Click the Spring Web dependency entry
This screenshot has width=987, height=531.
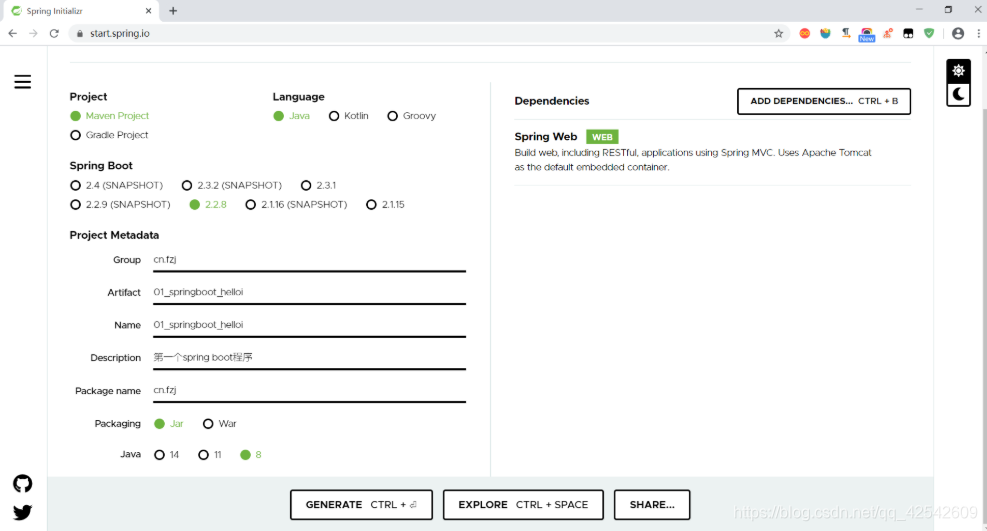(713, 152)
